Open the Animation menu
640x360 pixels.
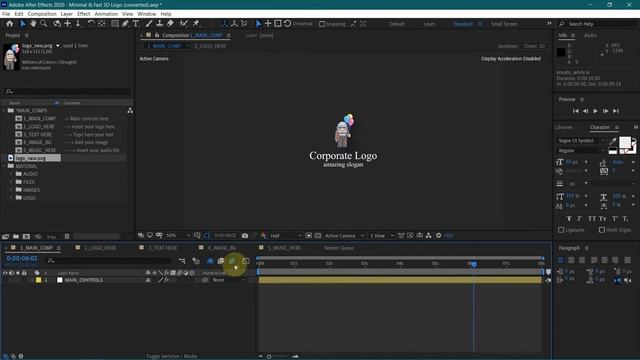[106, 14]
